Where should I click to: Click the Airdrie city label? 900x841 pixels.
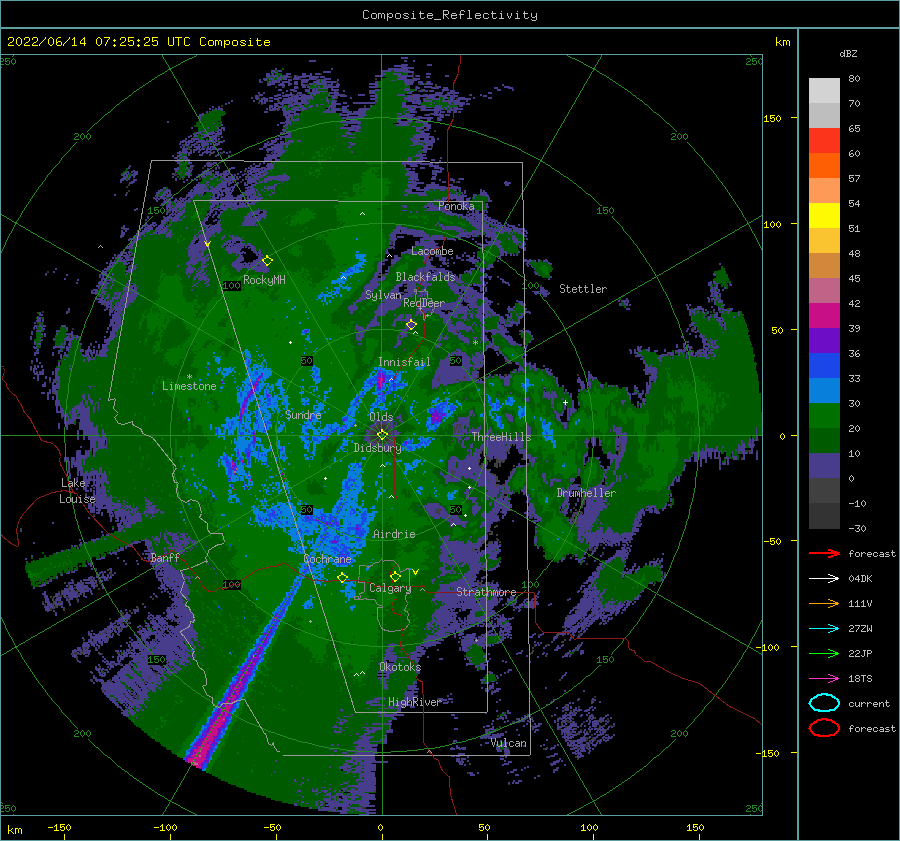(394, 534)
